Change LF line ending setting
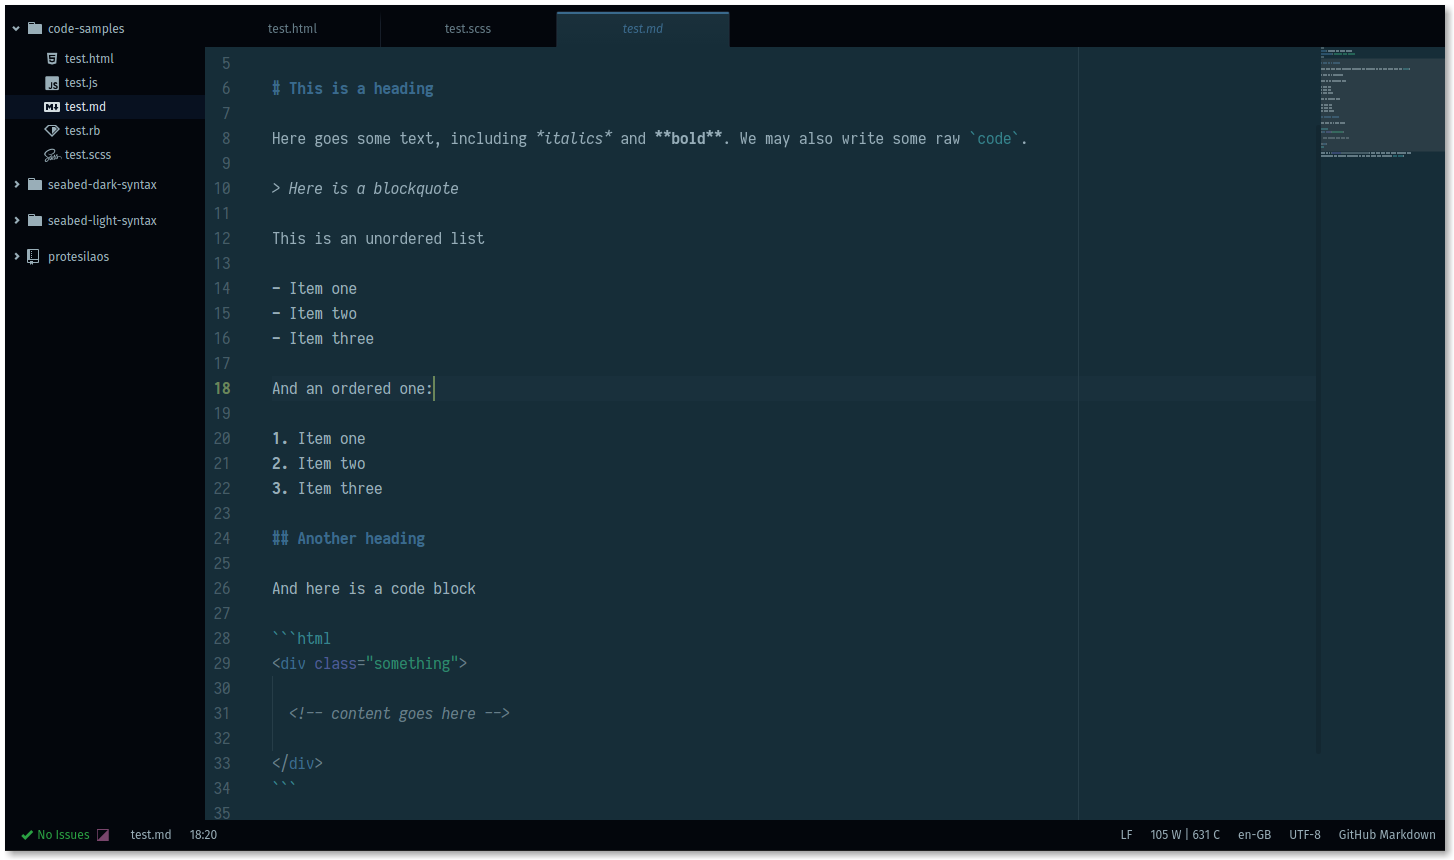The image size is (1454, 860). pyautogui.click(x=1126, y=835)
